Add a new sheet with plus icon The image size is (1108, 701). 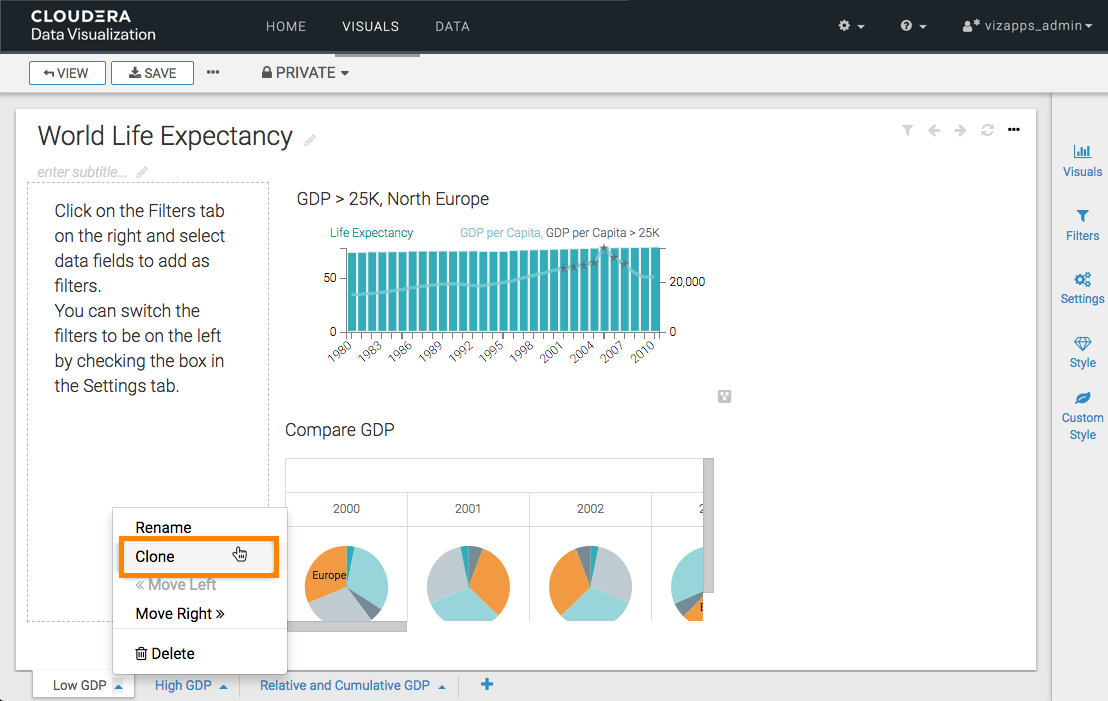[487, 685]
